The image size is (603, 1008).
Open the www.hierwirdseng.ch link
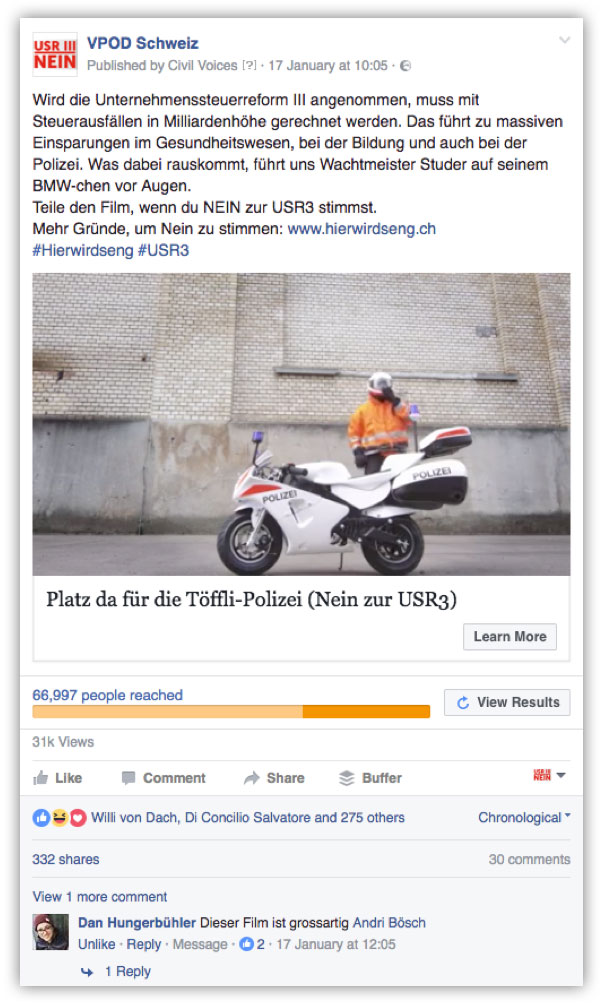click(361, 229)
